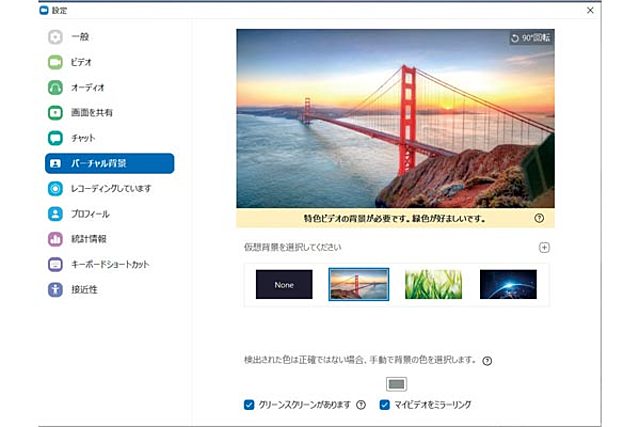Rotate the preview with 90°回転 button

[530, 39]
